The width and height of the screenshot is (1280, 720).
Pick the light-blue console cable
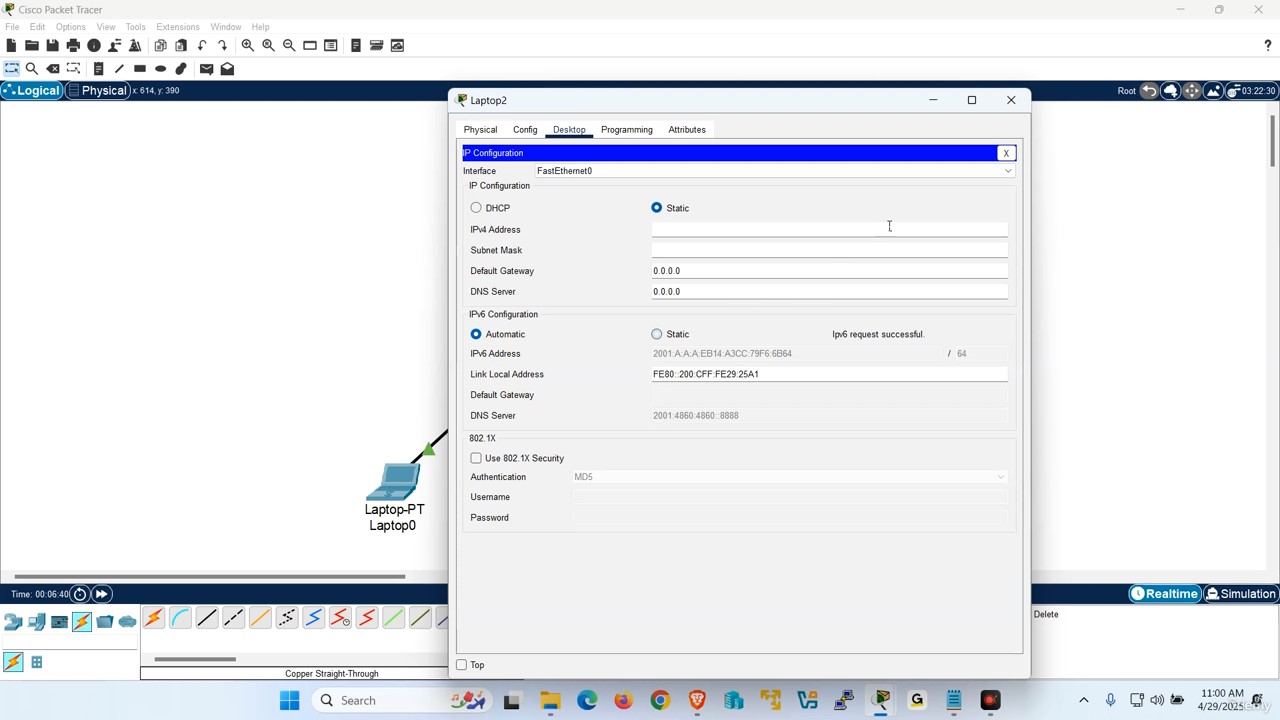pos(180,619)
